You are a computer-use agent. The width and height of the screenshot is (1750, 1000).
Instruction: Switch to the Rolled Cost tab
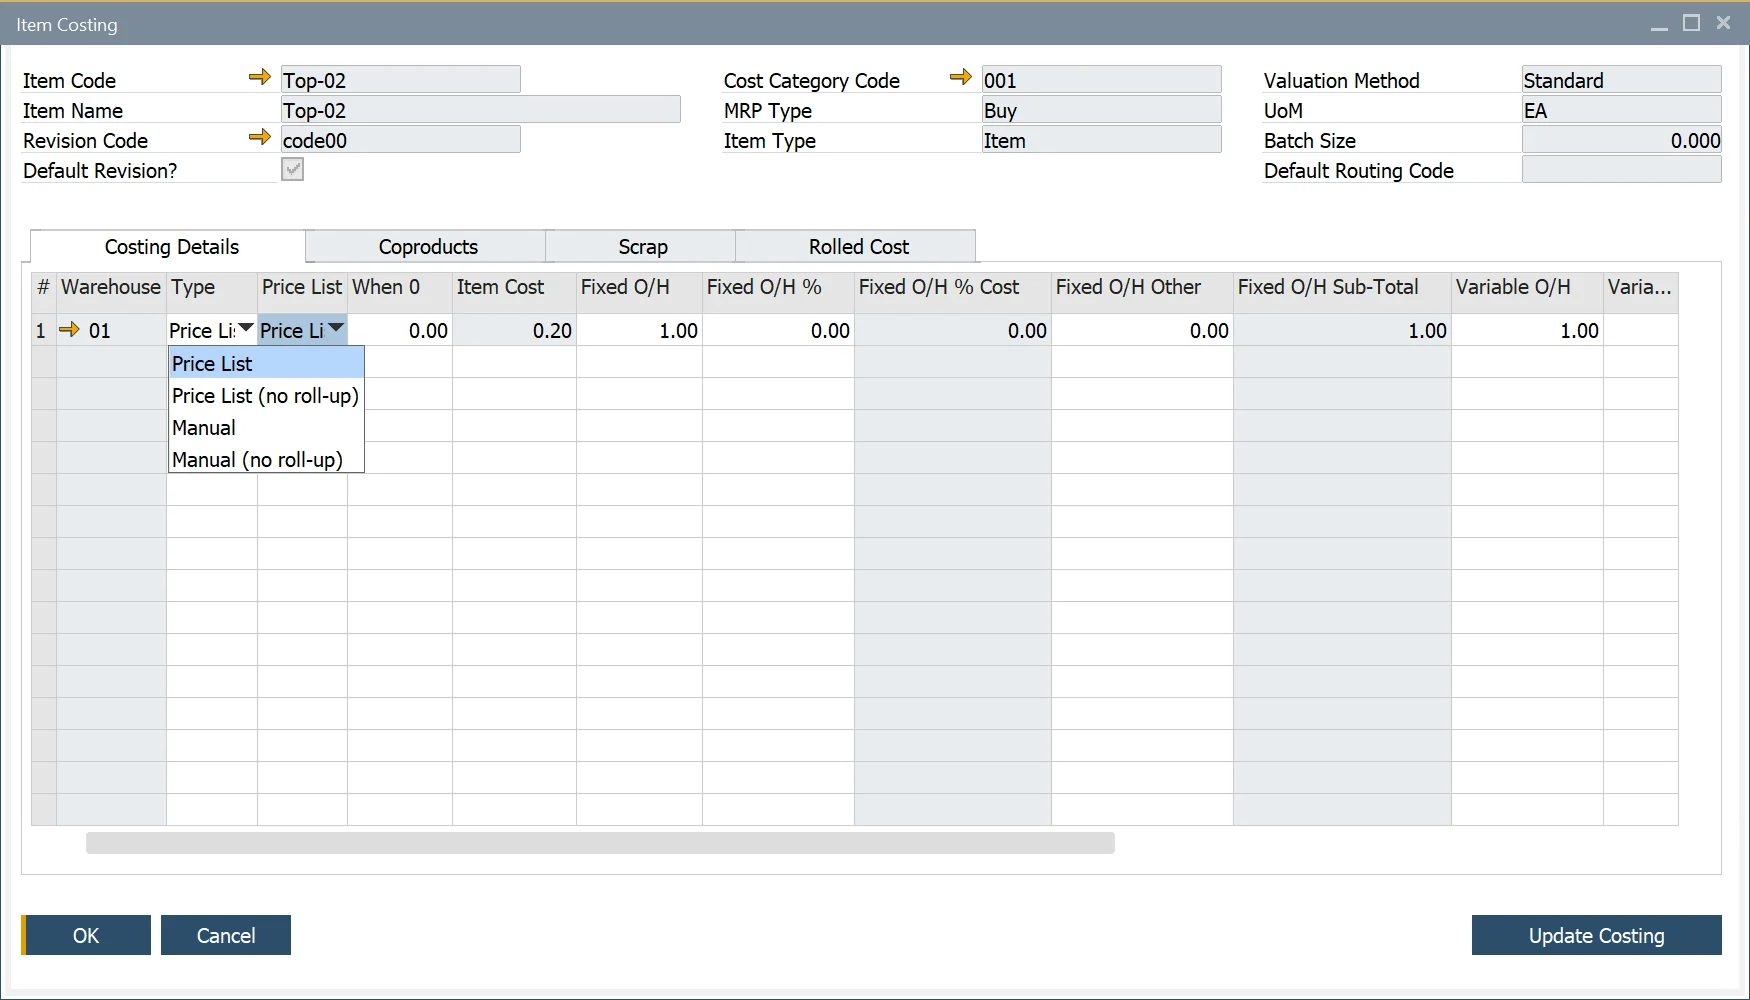pyautogui.click(x=857, y=246)
